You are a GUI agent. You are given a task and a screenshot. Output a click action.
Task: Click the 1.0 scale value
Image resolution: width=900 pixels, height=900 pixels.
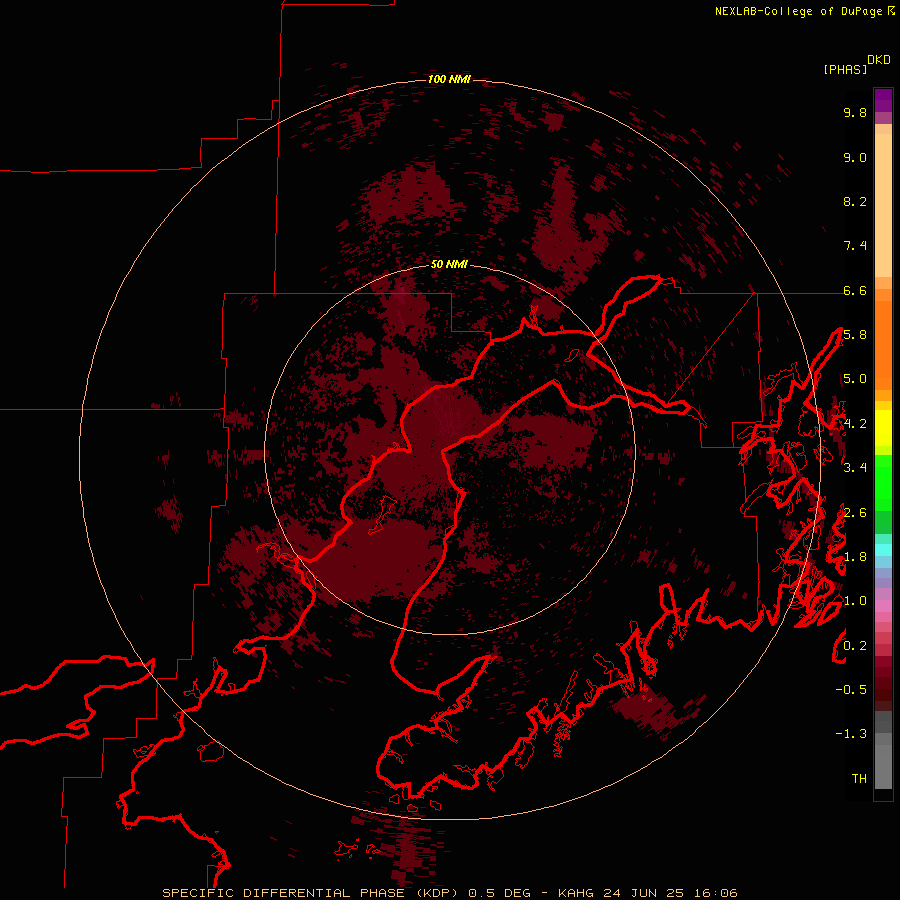(855, 601)
